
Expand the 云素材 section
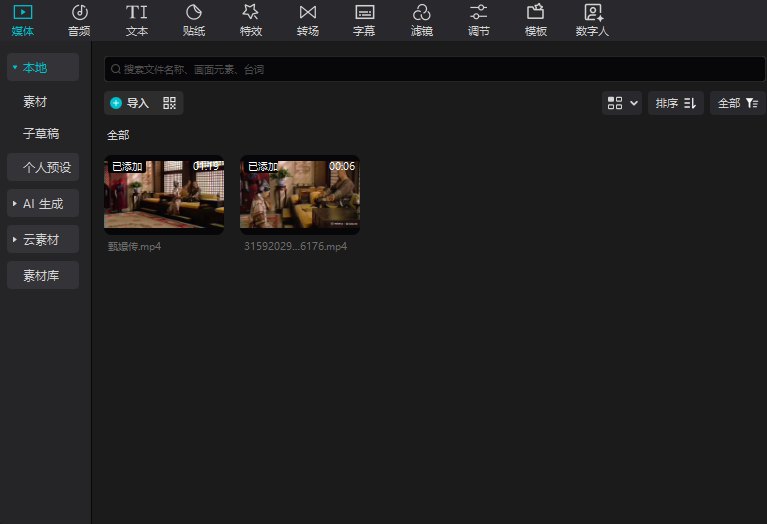[x=42, y=240]
